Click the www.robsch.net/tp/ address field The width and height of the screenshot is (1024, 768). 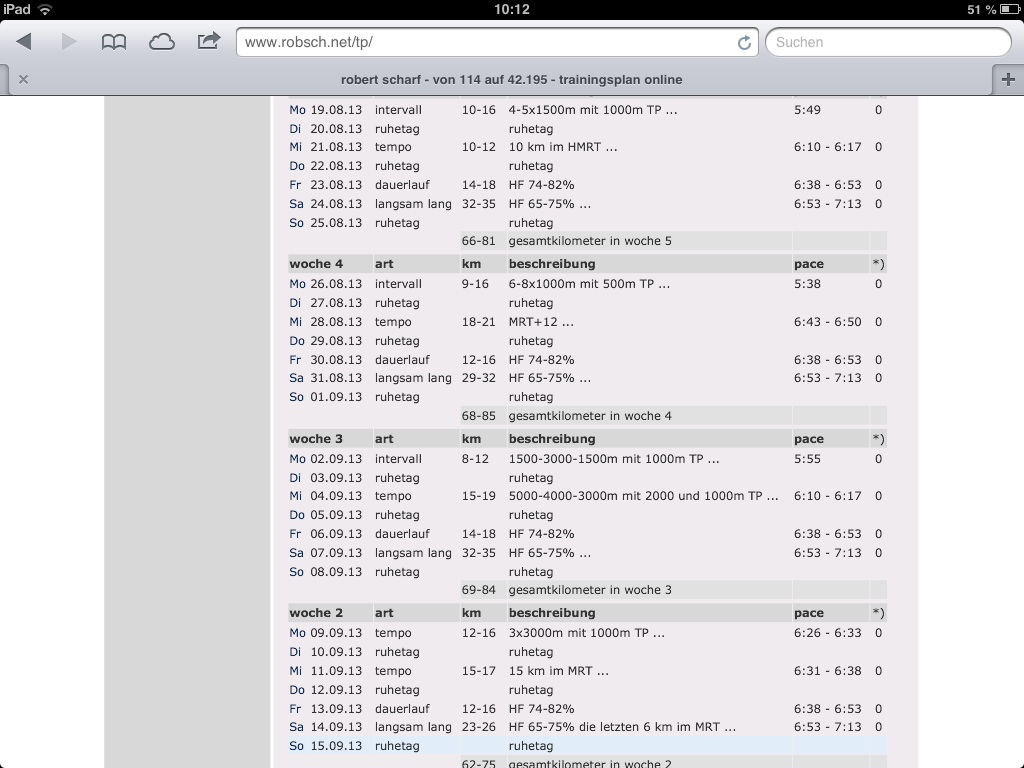[x=485, y=43]
